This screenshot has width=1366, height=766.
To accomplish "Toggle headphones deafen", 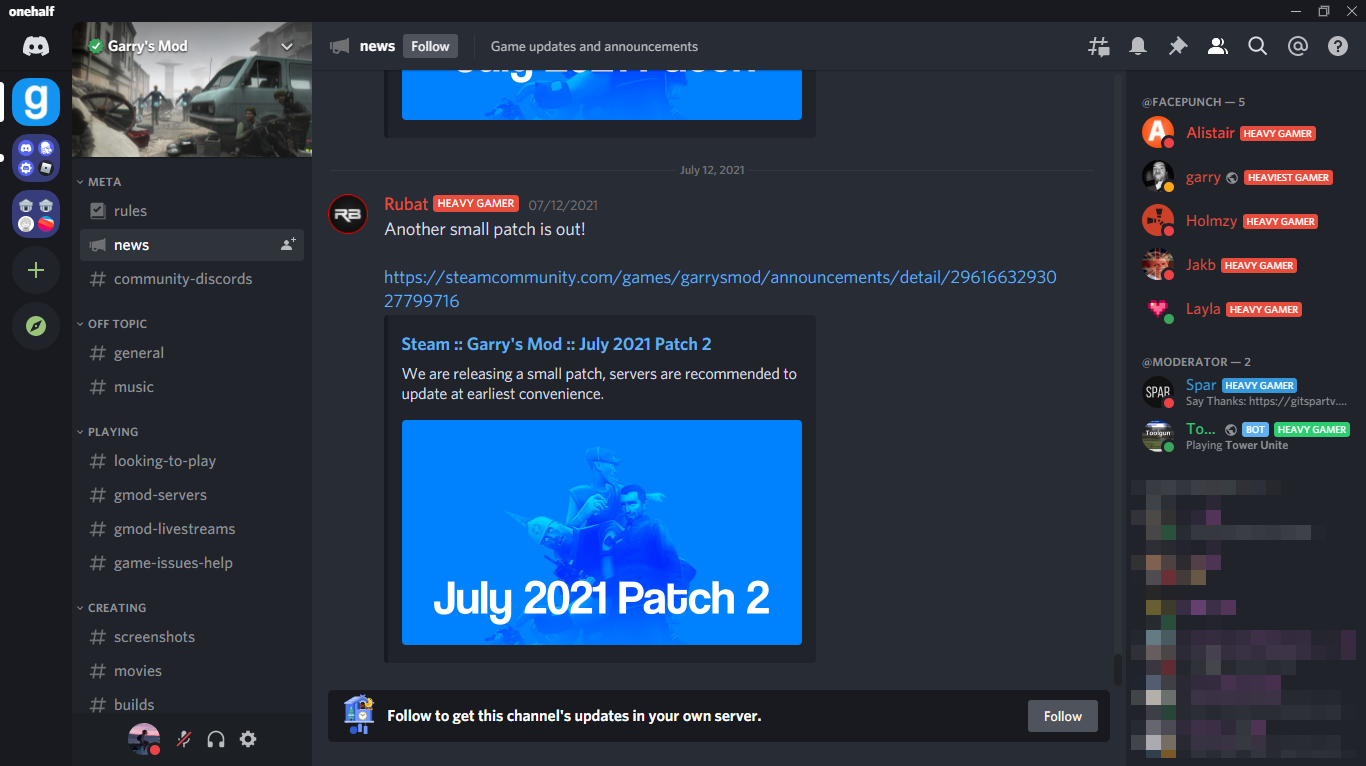I will coord(216,739).
